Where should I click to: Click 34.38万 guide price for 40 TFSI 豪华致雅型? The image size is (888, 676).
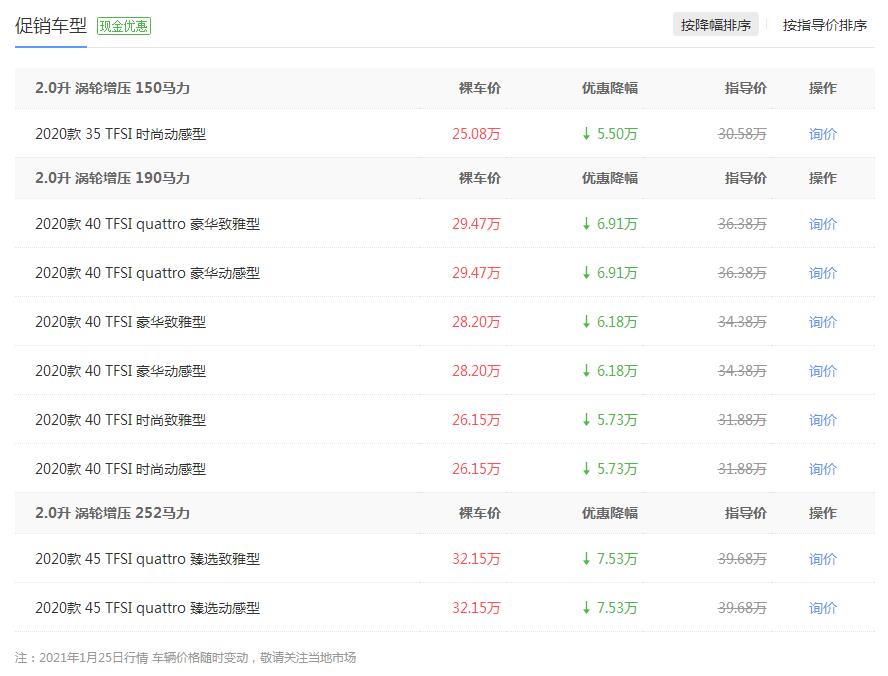[742, 322]
